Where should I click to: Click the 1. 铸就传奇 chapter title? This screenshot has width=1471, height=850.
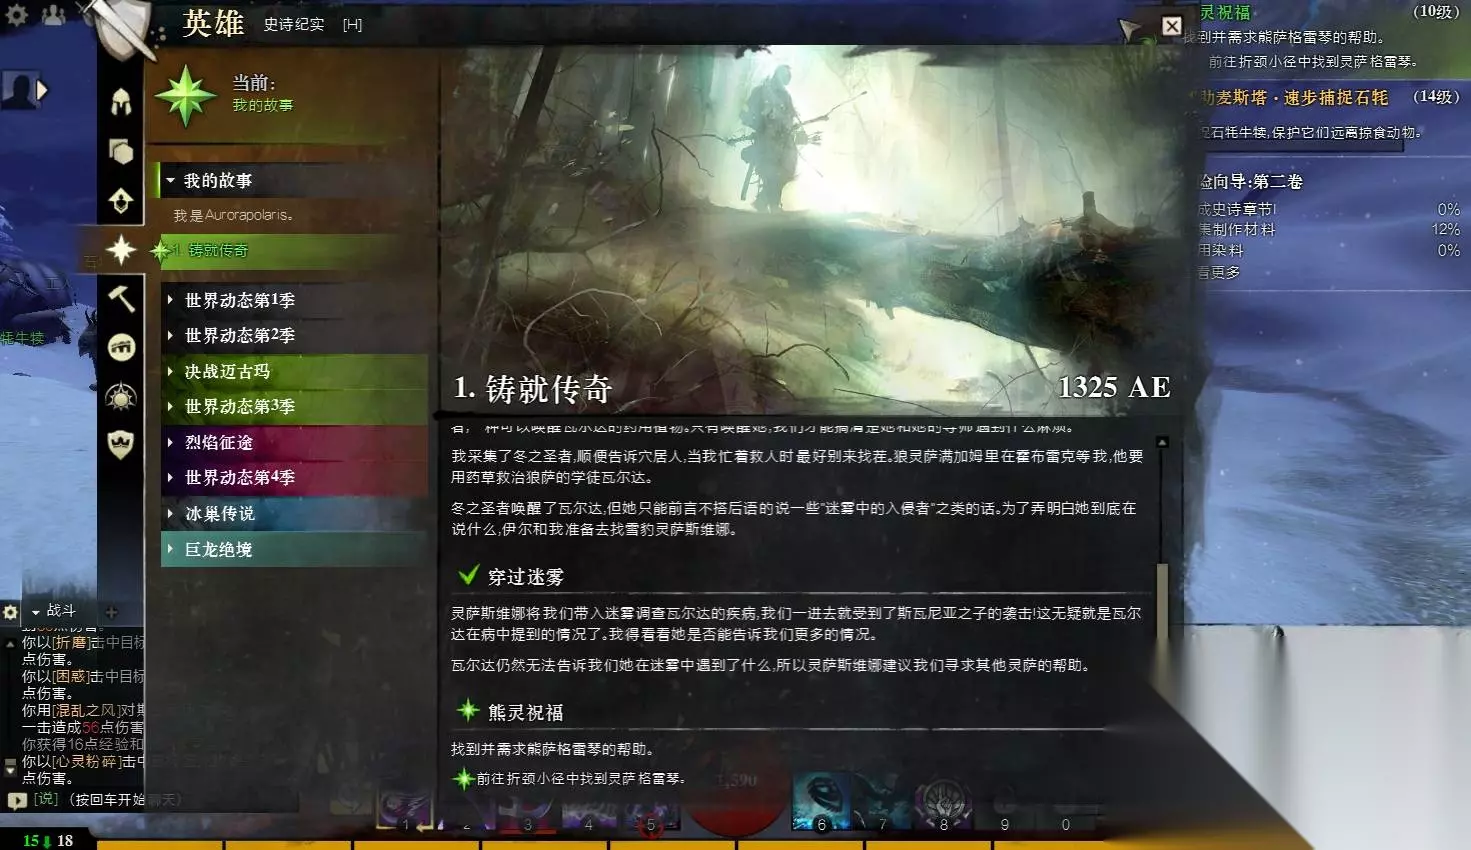[x=532, y=388]
